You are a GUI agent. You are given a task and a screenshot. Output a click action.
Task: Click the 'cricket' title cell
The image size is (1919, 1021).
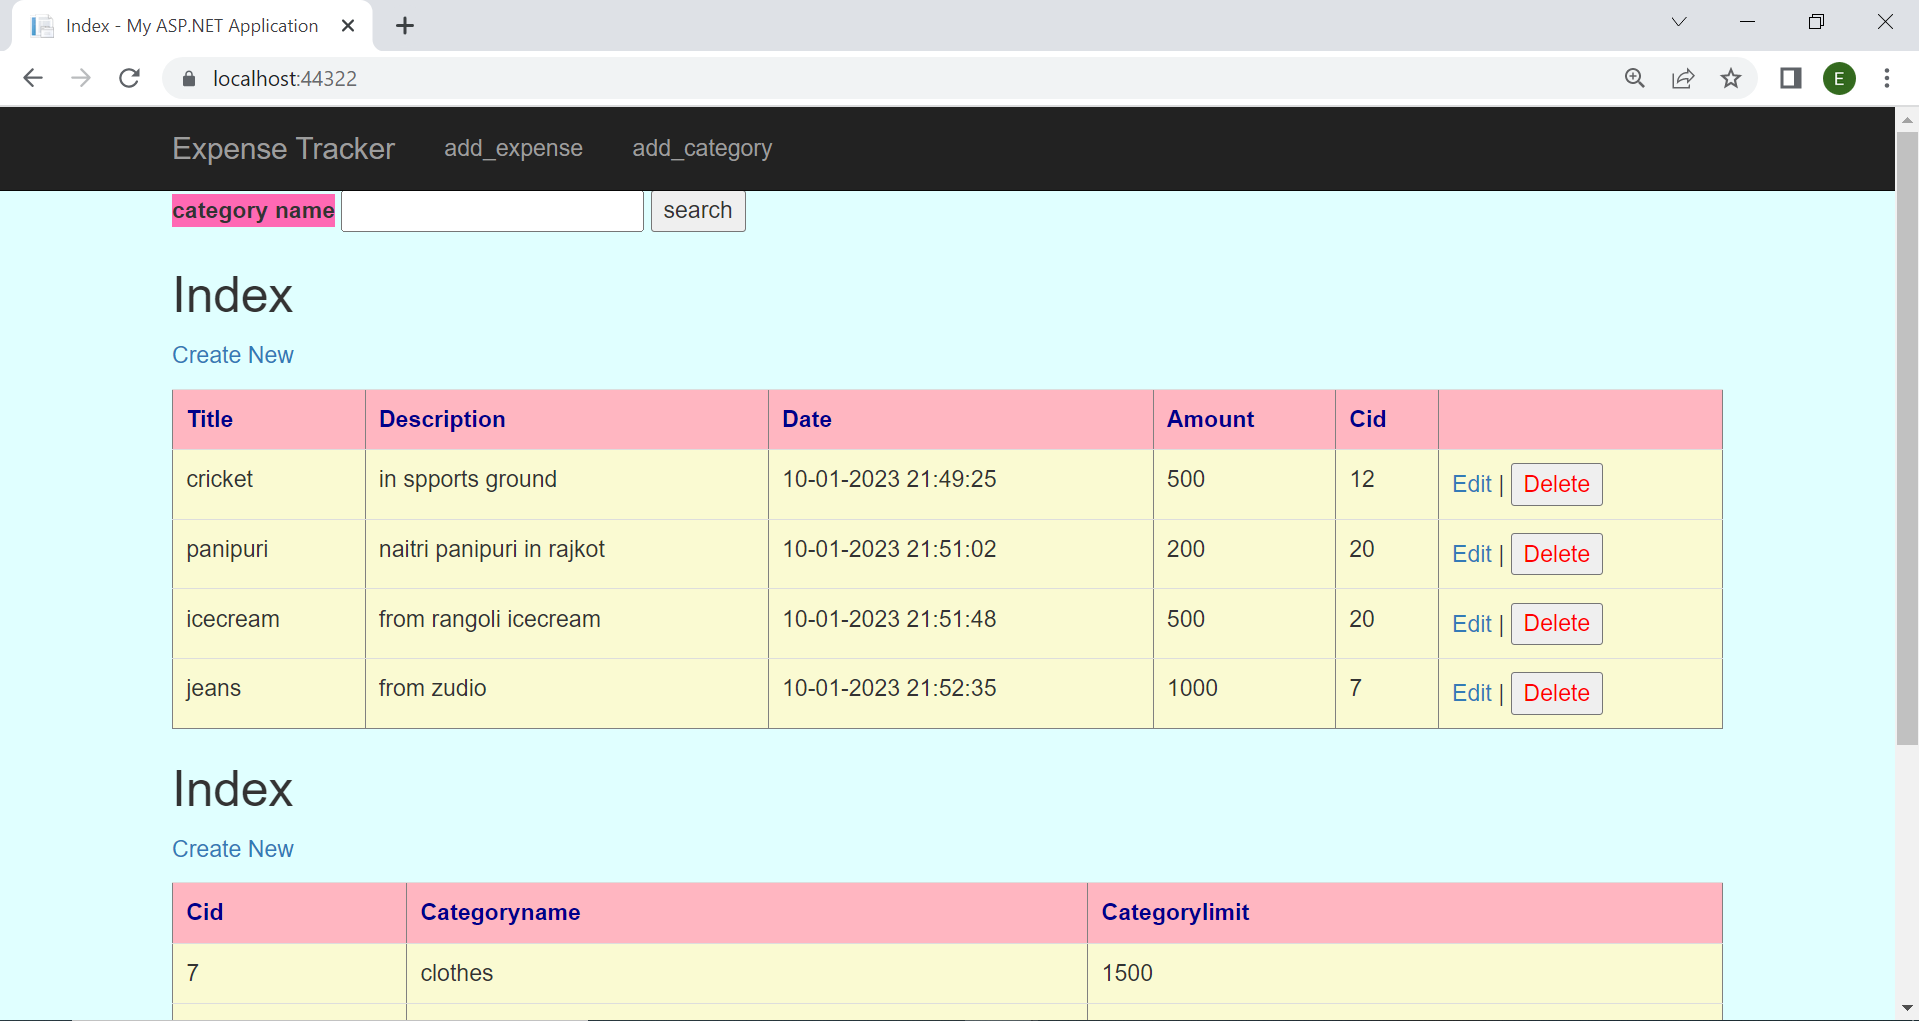(x=269, y=484)
